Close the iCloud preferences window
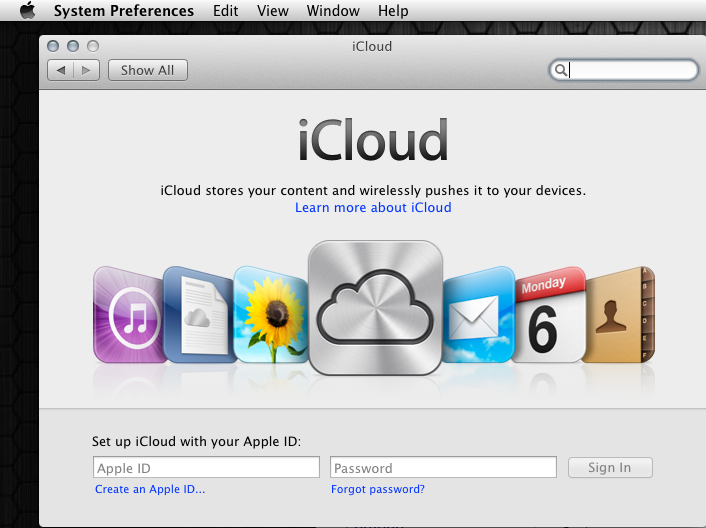 tap(53, 46)
